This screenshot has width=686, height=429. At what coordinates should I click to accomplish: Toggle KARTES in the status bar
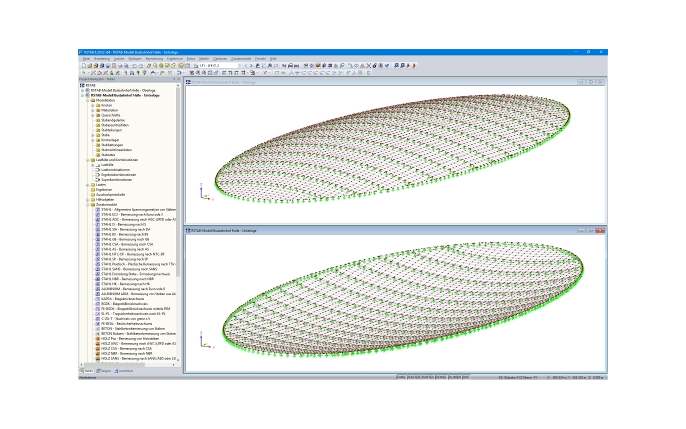(x=428, y=377)
